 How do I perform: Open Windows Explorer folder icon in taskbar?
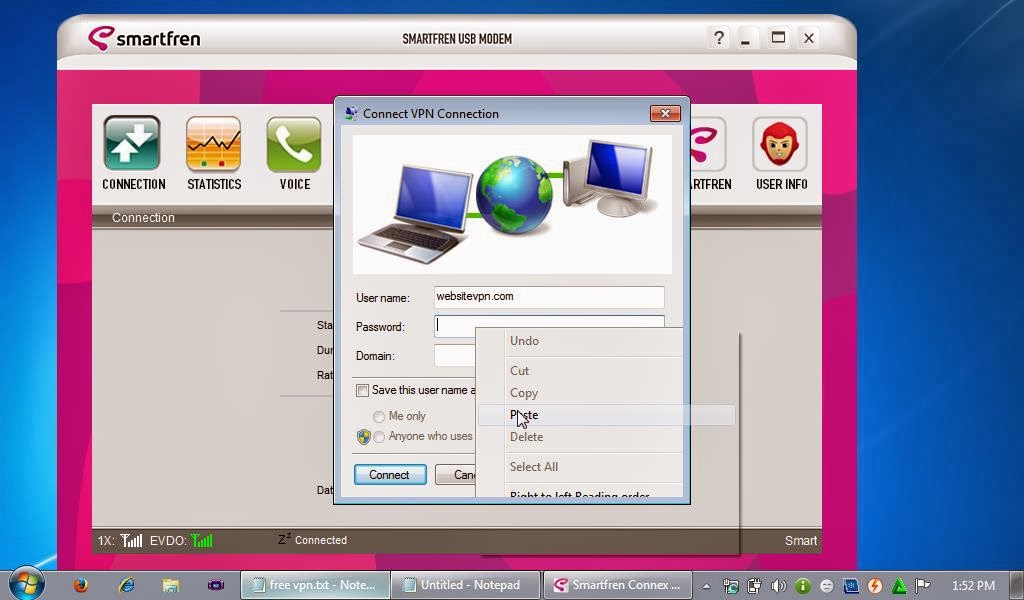171,585
